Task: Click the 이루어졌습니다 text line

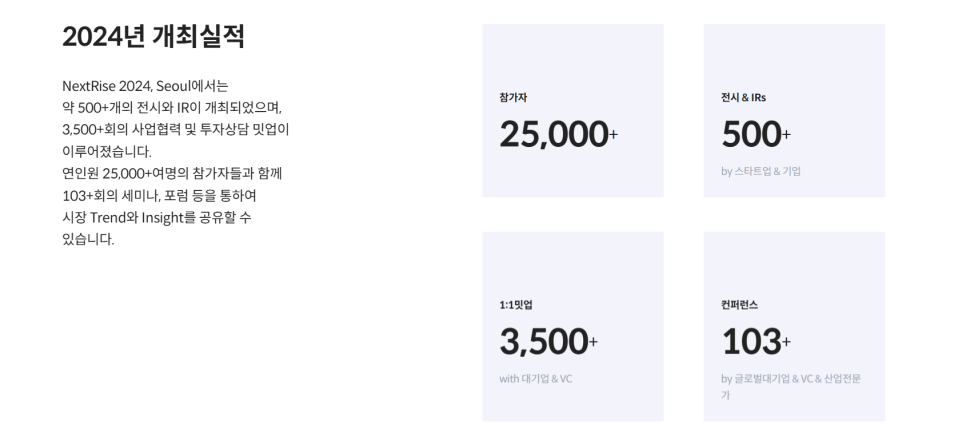Action: click(x=107, y=152)
